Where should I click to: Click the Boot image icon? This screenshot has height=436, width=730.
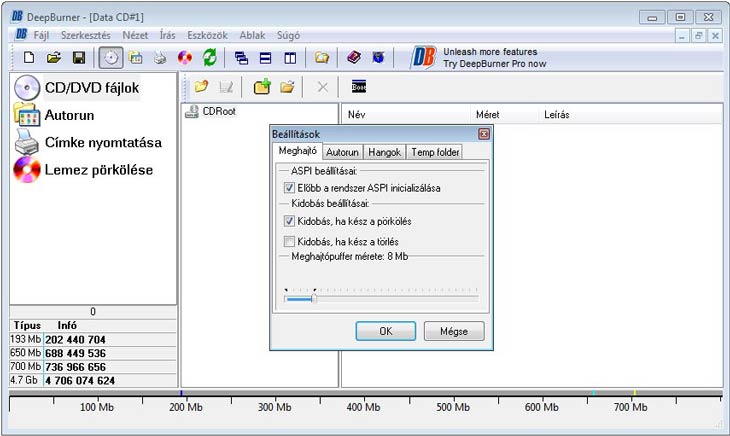click(x=359, y=87)
